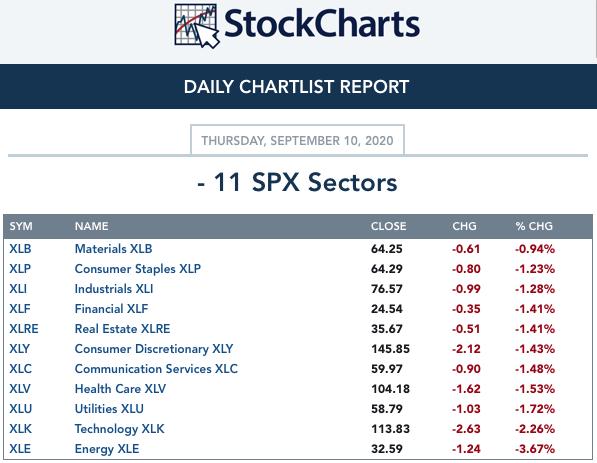Viewport: 597px width, 463px height.
Task: Open the XLF symbol link
Action: pyautogui.click(x=20, y=309)
